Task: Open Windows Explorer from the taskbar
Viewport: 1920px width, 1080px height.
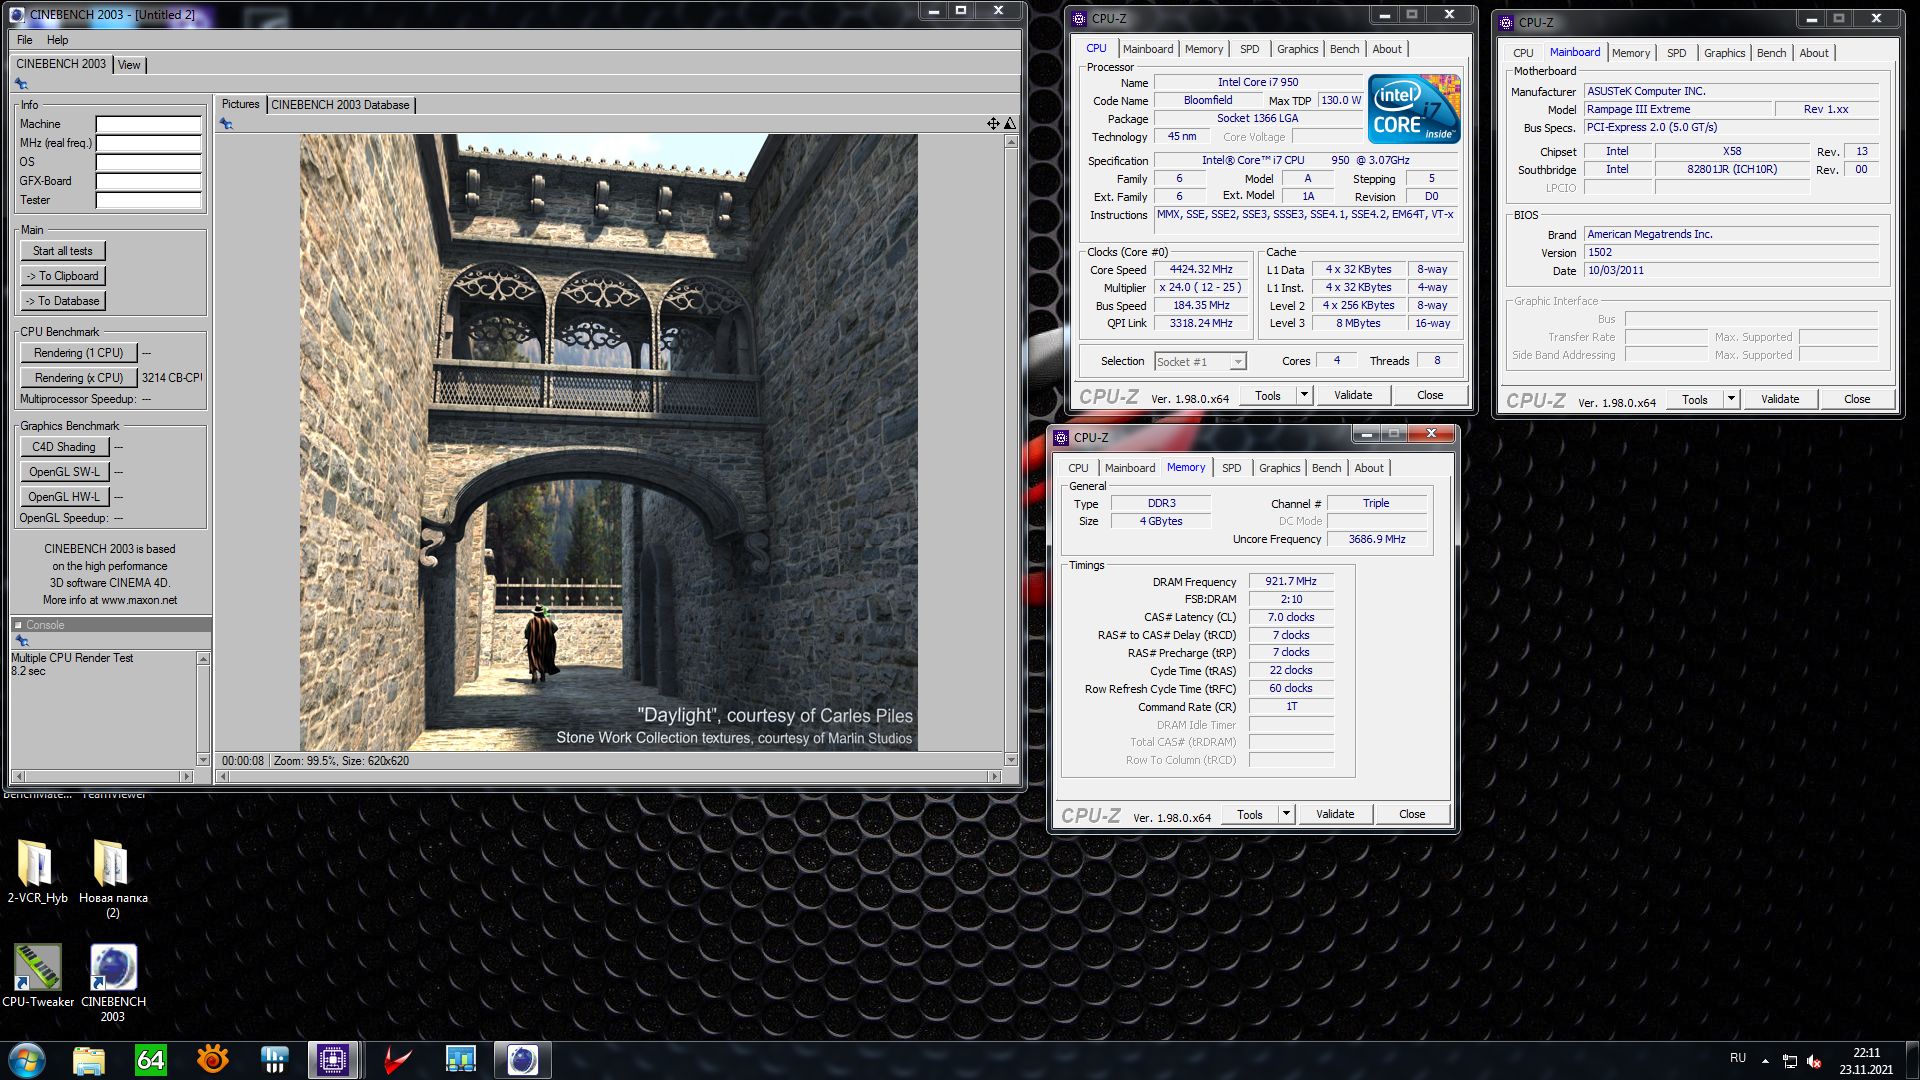Action: click(x=89, y=1059)
